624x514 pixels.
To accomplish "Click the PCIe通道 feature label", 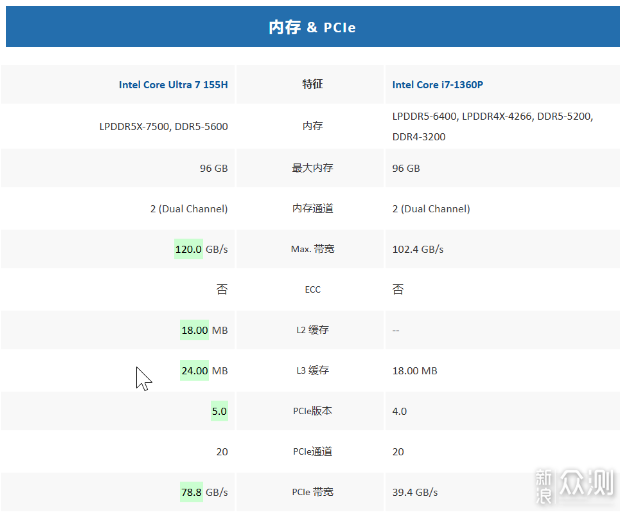I will 312,452.
